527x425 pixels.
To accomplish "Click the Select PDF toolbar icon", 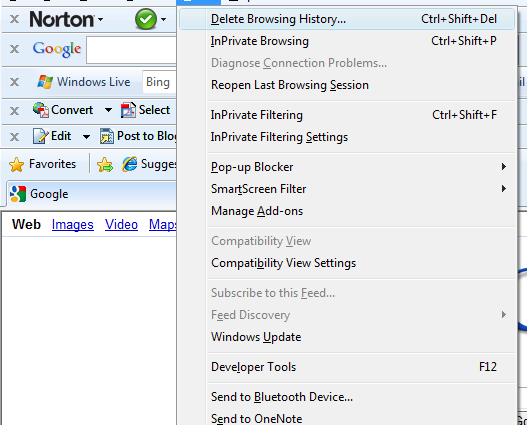I will pos(128,110).
